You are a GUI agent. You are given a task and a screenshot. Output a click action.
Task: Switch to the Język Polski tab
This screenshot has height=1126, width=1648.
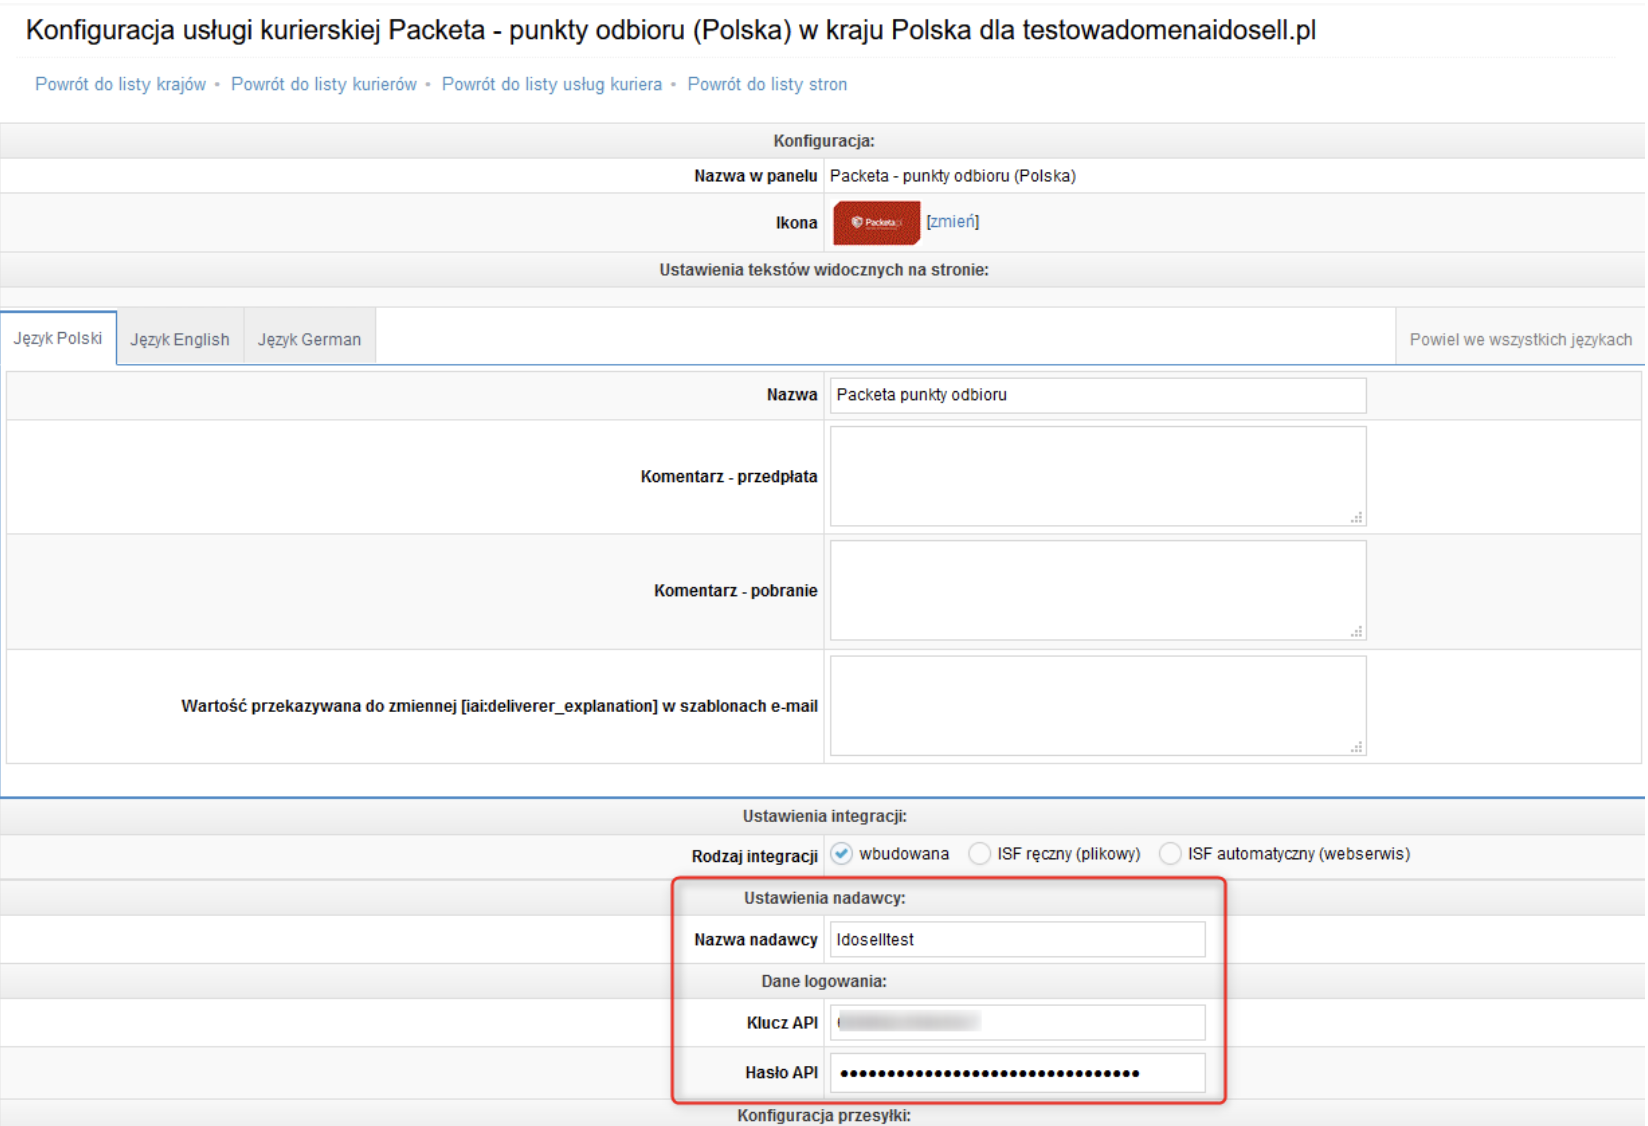pyautogui.click(x=58, y=338)
